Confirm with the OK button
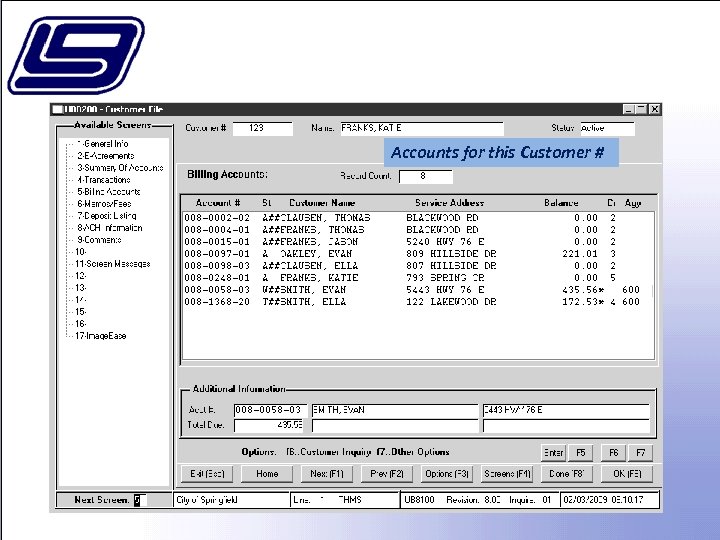The width and height of the screenshot is (720, 540). point(627,473)
